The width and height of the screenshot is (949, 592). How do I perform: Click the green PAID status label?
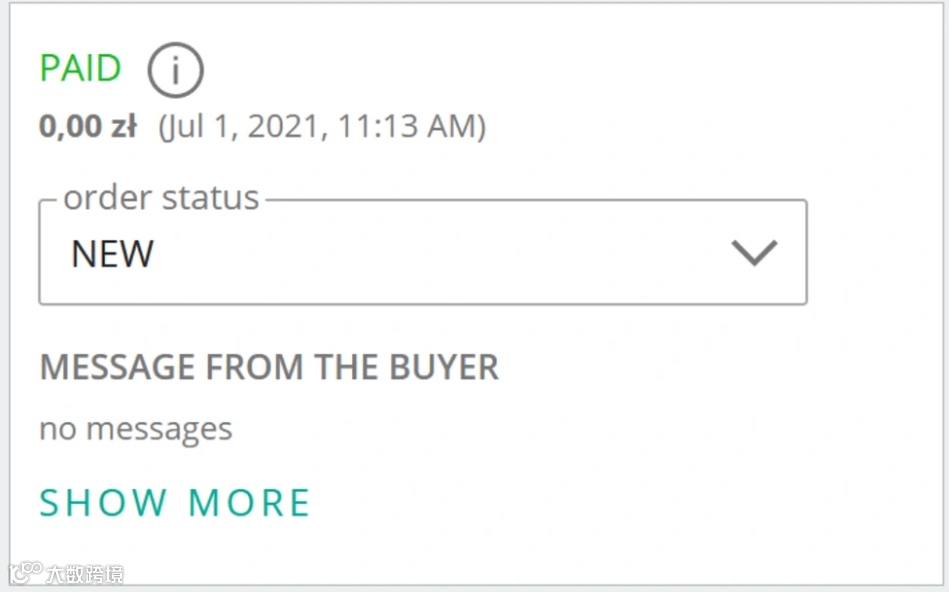(x=80, y=69)
